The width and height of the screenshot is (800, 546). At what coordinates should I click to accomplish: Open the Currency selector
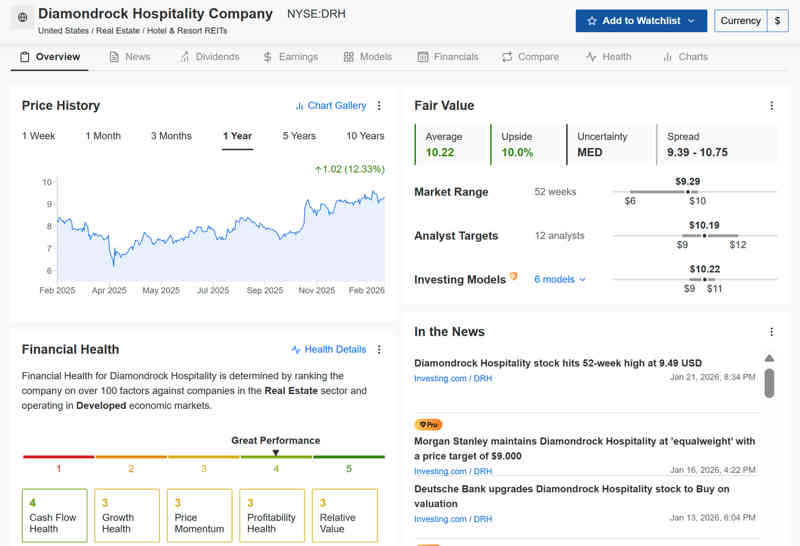coord(740,21)
